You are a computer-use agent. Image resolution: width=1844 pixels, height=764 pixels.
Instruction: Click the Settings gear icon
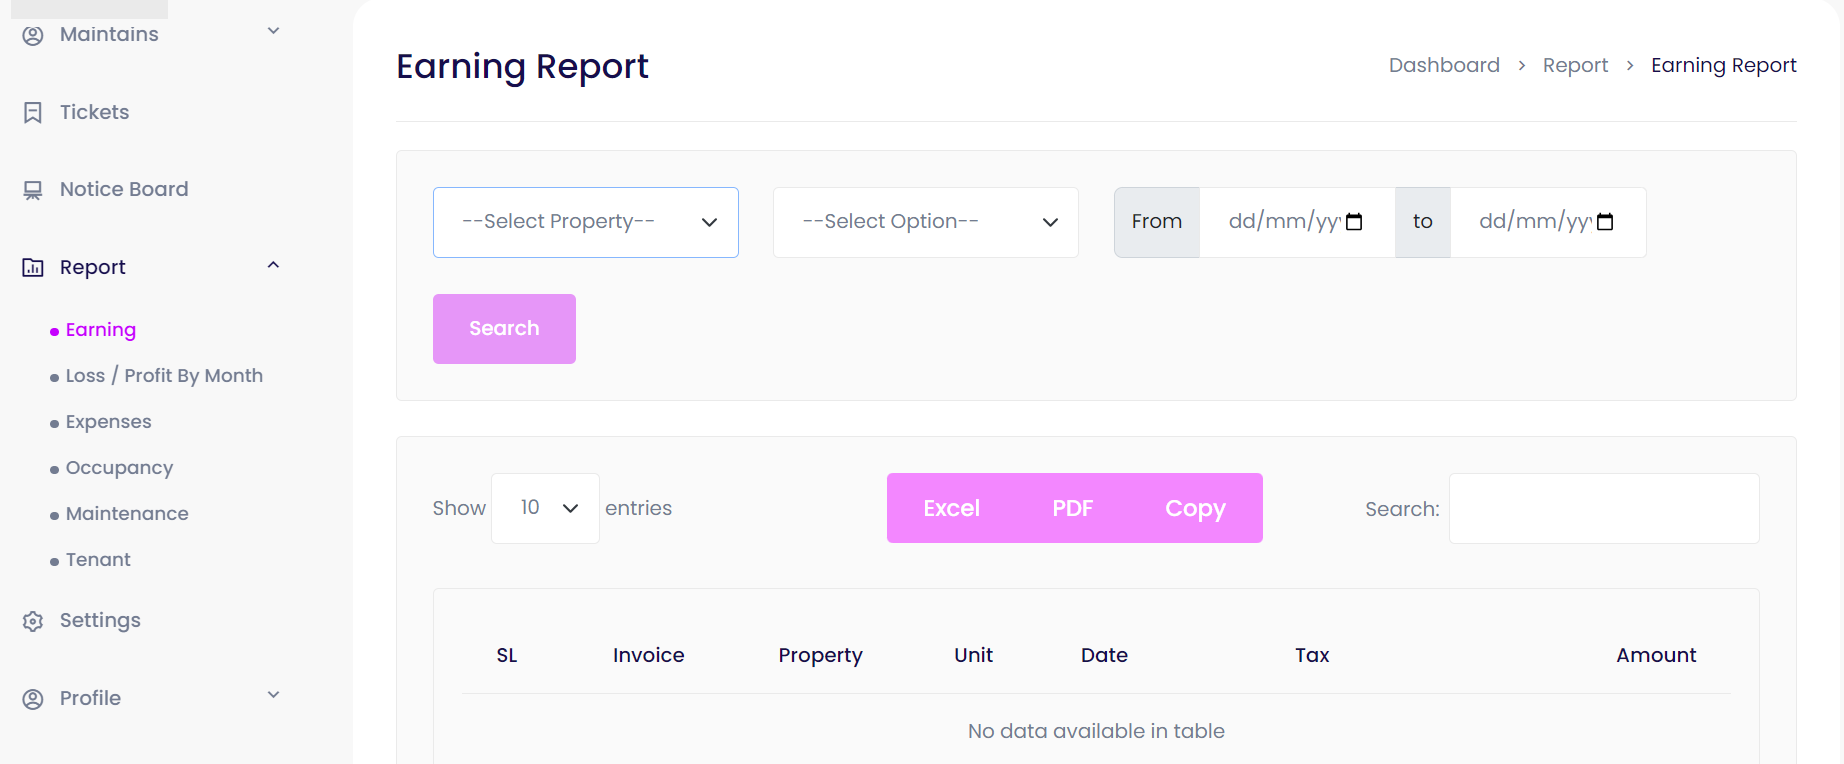point(33,621)
